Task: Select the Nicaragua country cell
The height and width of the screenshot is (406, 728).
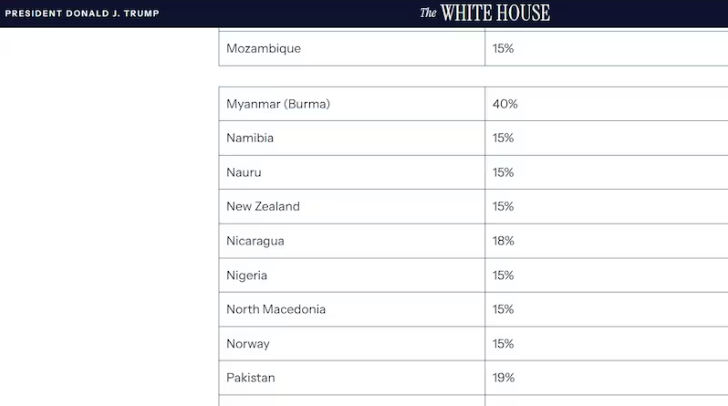Action: pos(352,241)
